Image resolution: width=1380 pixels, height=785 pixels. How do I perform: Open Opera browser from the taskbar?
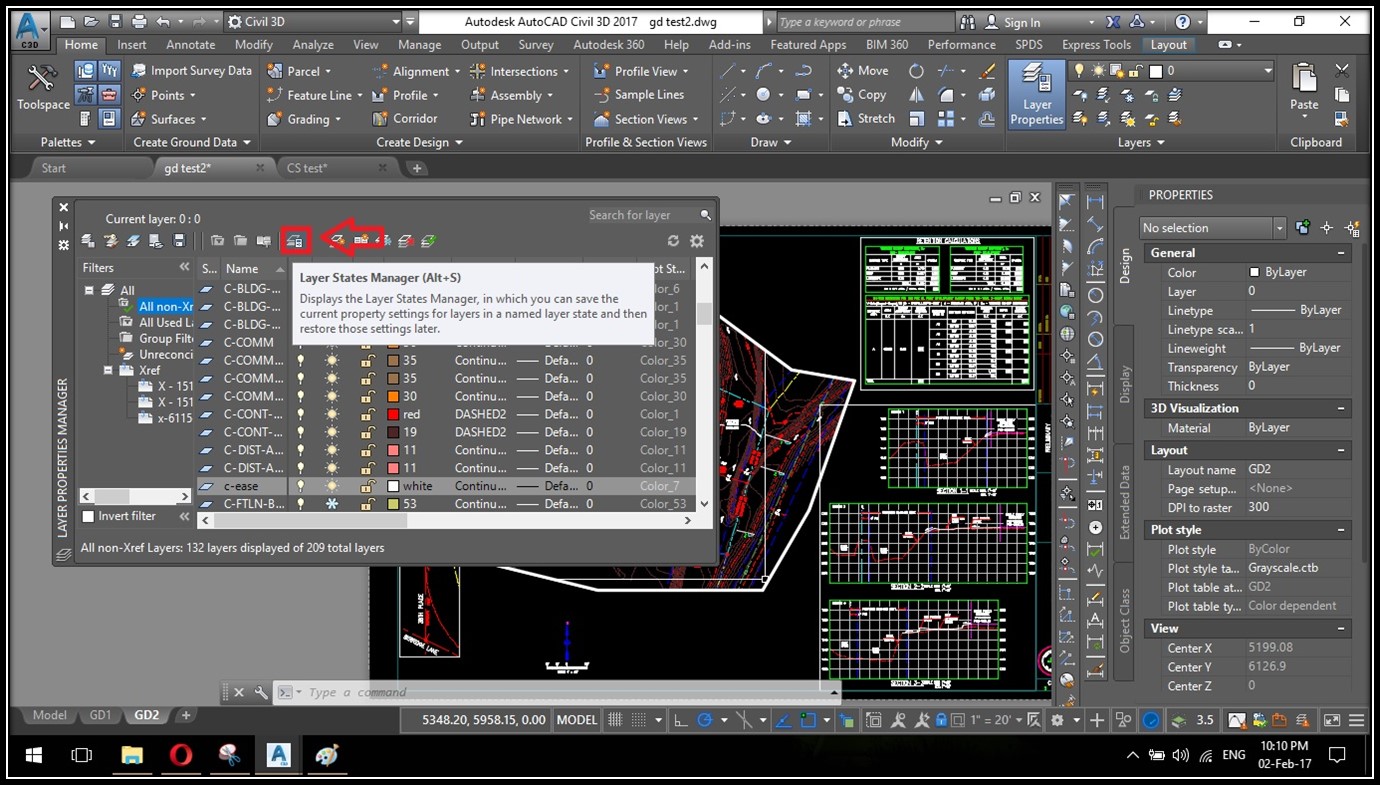tap(181, 755)
